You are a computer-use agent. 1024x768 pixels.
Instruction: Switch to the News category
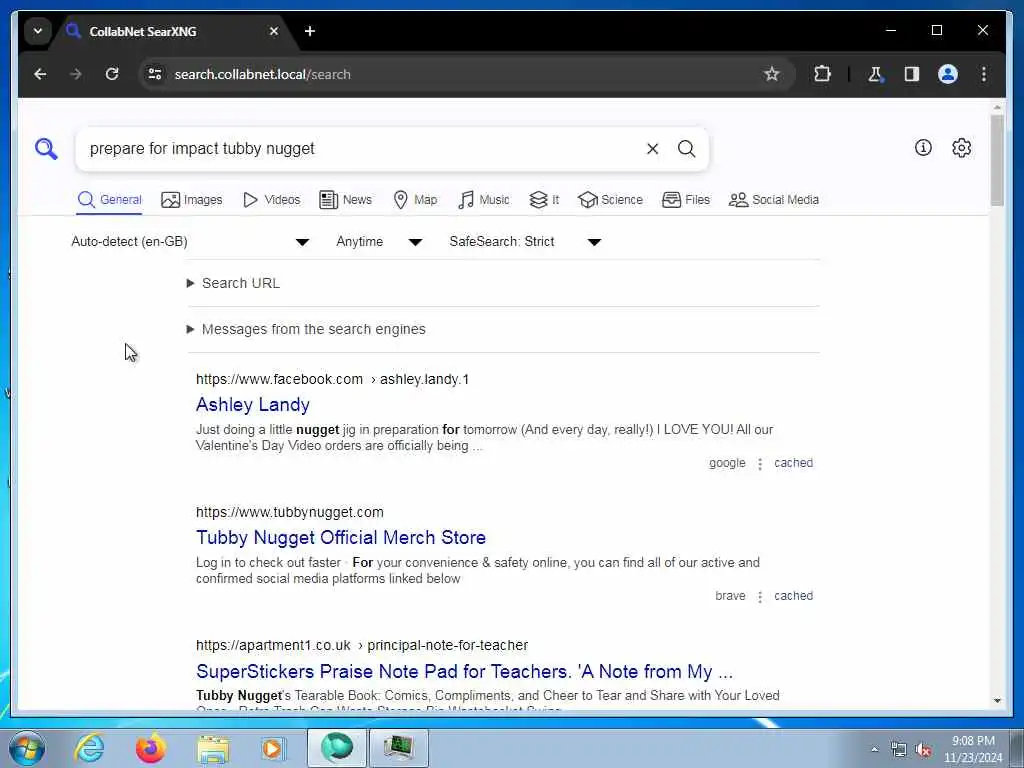[x=345, y=200]
